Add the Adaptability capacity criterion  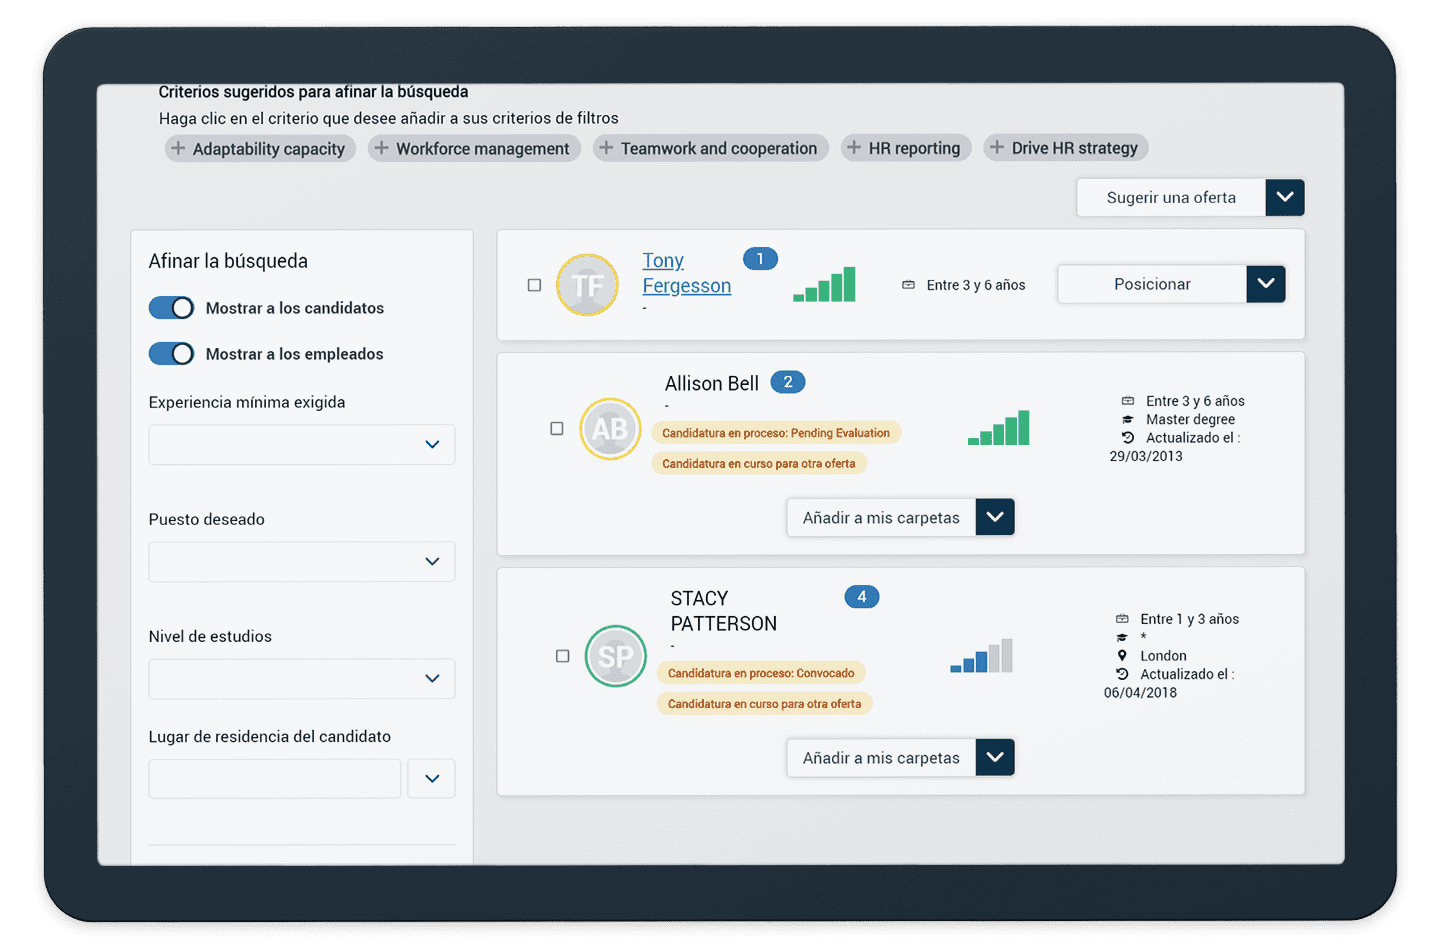tap(260, 149)
